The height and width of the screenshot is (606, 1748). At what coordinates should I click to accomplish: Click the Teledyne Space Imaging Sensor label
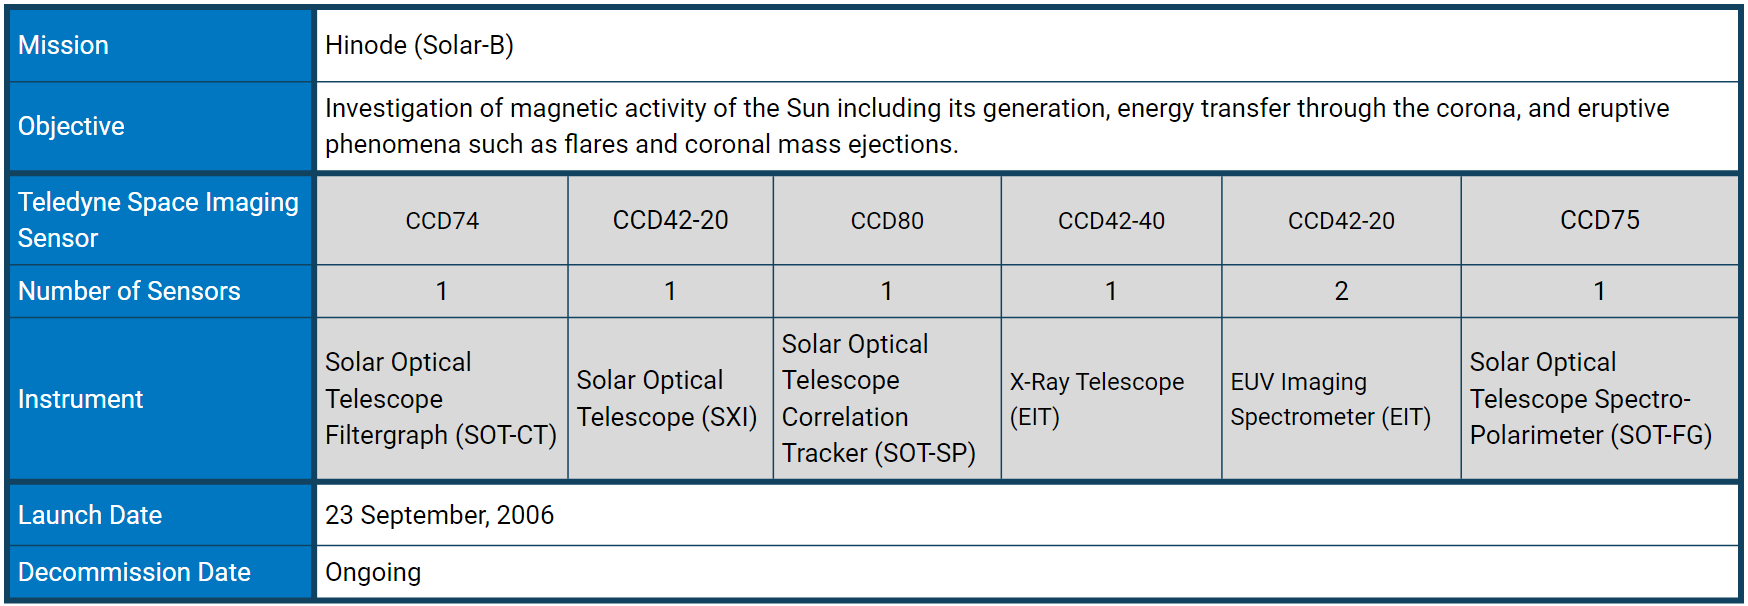[158, 220]
